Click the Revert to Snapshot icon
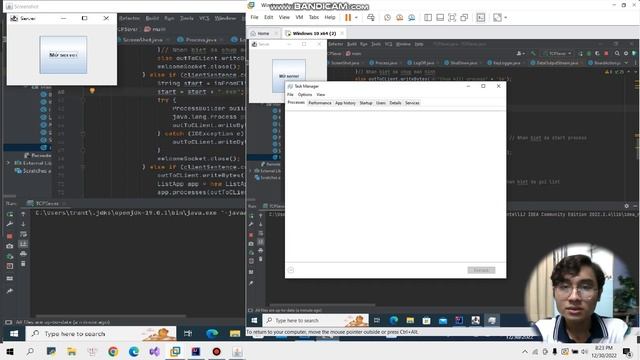Screen dimensions: 640x360 coord(400,18)
